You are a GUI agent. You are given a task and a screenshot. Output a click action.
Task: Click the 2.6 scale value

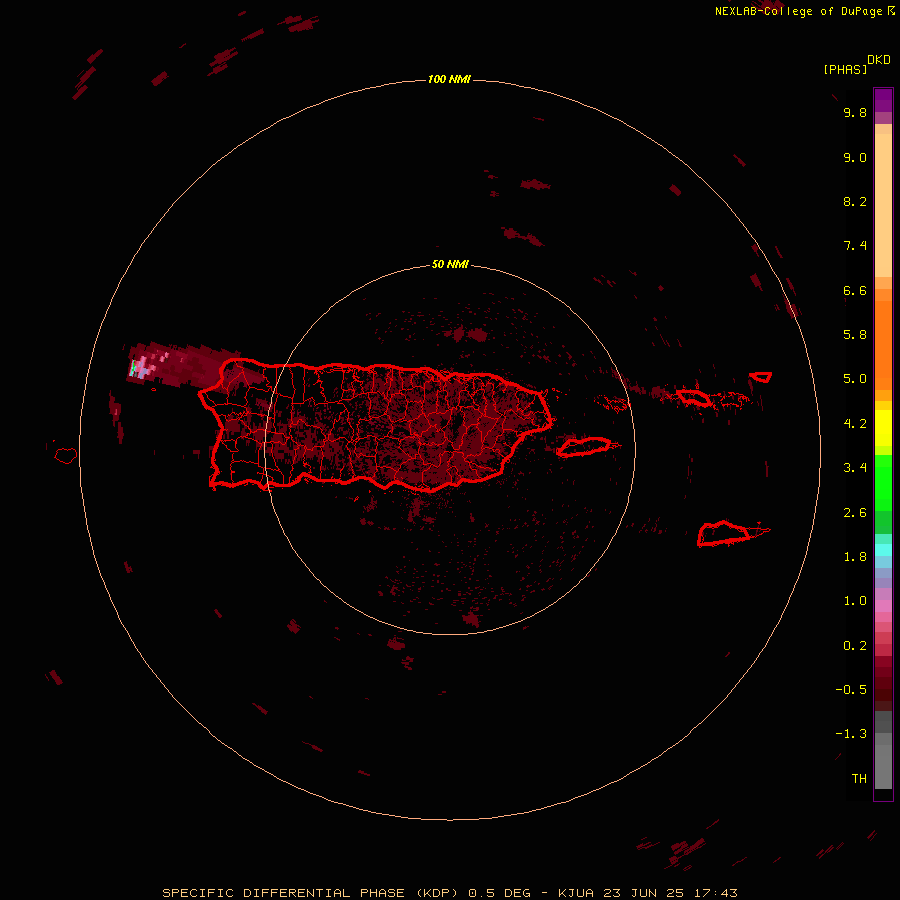(x=855, y=513)
